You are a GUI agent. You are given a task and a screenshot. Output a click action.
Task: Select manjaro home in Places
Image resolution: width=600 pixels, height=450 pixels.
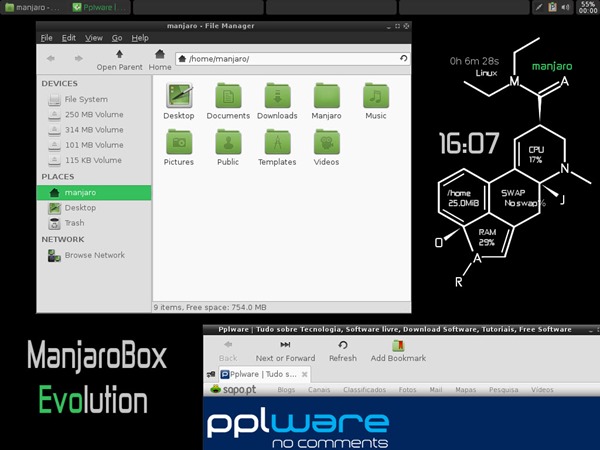coord(94,192)
